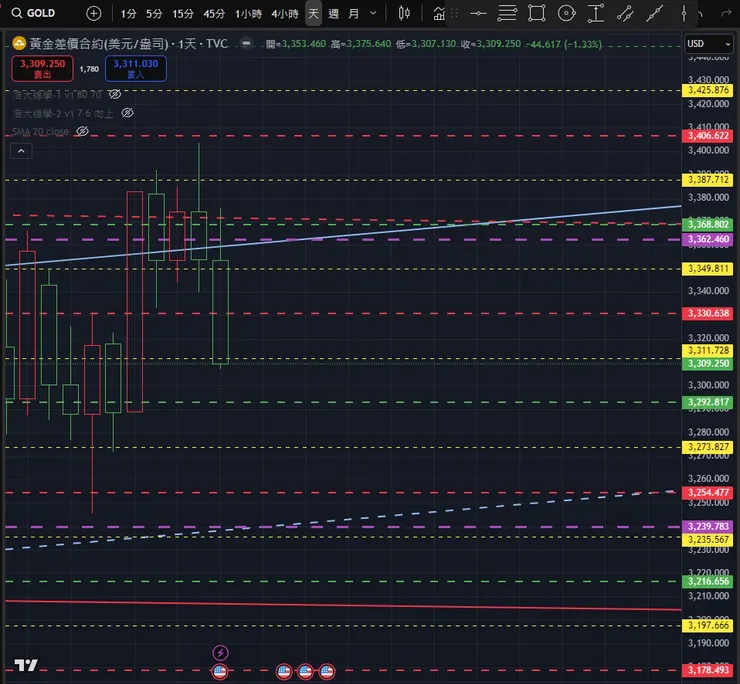The image size is (740, 684).
Task: Click the plus circle compare/add symbol icon
Action: tap(94, 13)
